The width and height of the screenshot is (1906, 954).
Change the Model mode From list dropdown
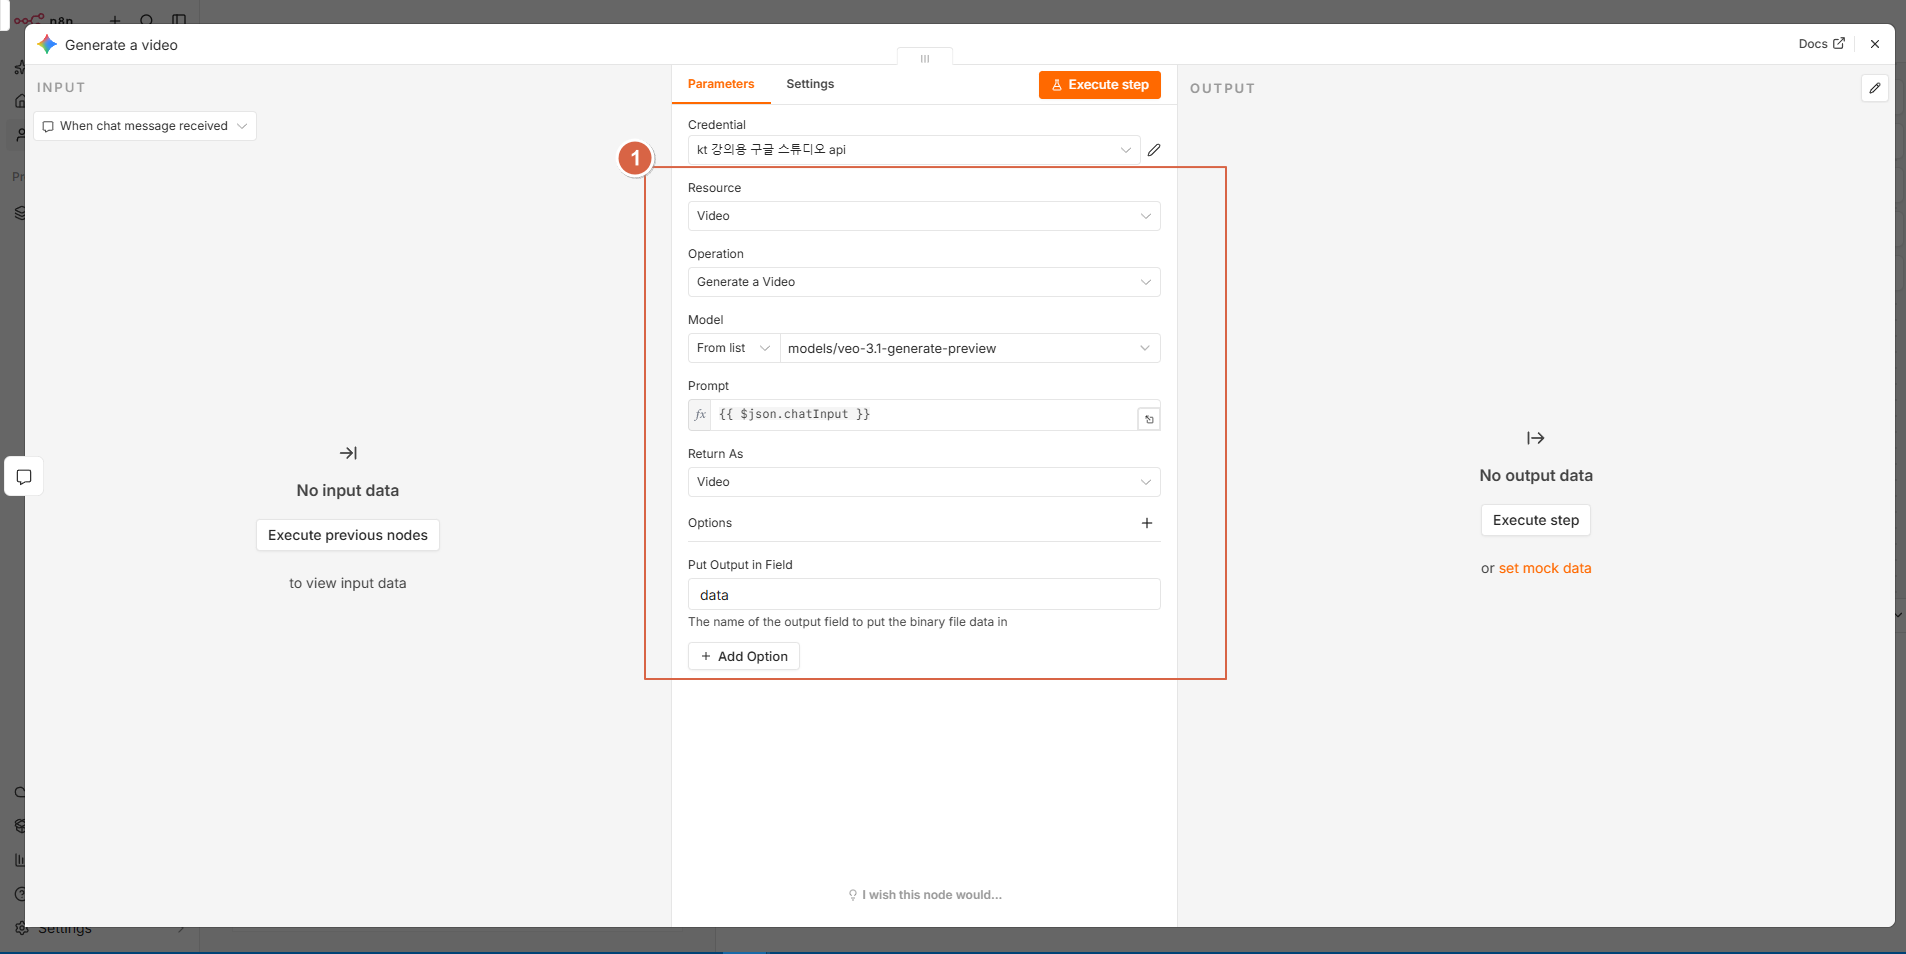pyautogui.click(x=734, y=348)
